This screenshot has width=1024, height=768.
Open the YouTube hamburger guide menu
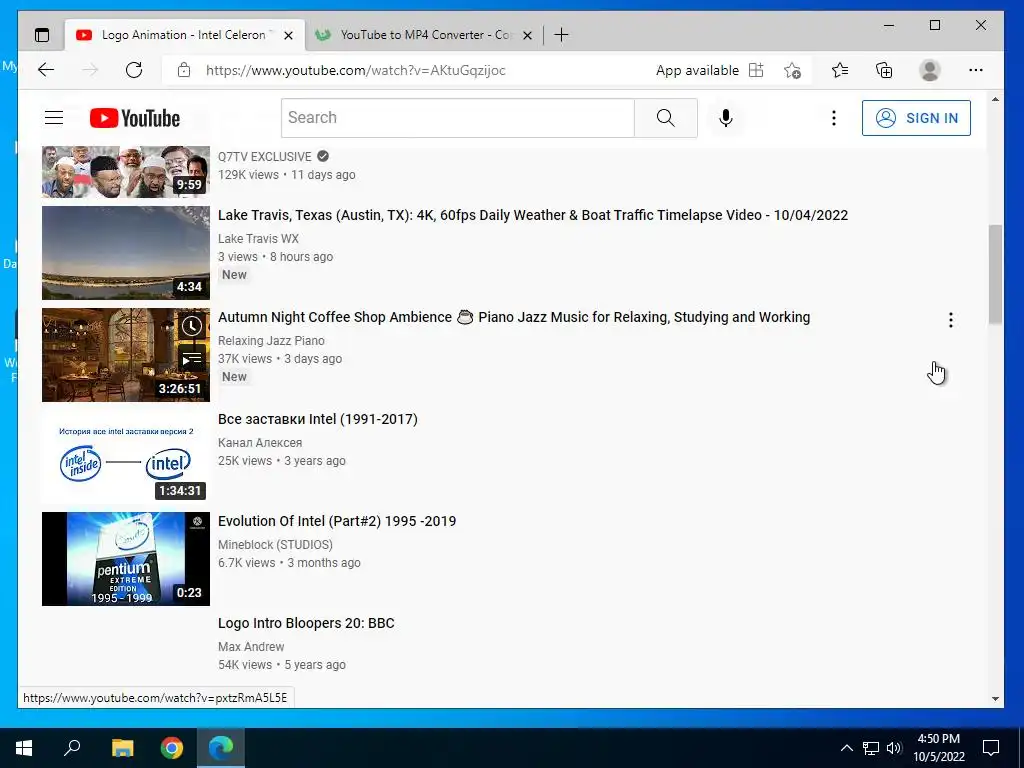(x=54, y=118)
